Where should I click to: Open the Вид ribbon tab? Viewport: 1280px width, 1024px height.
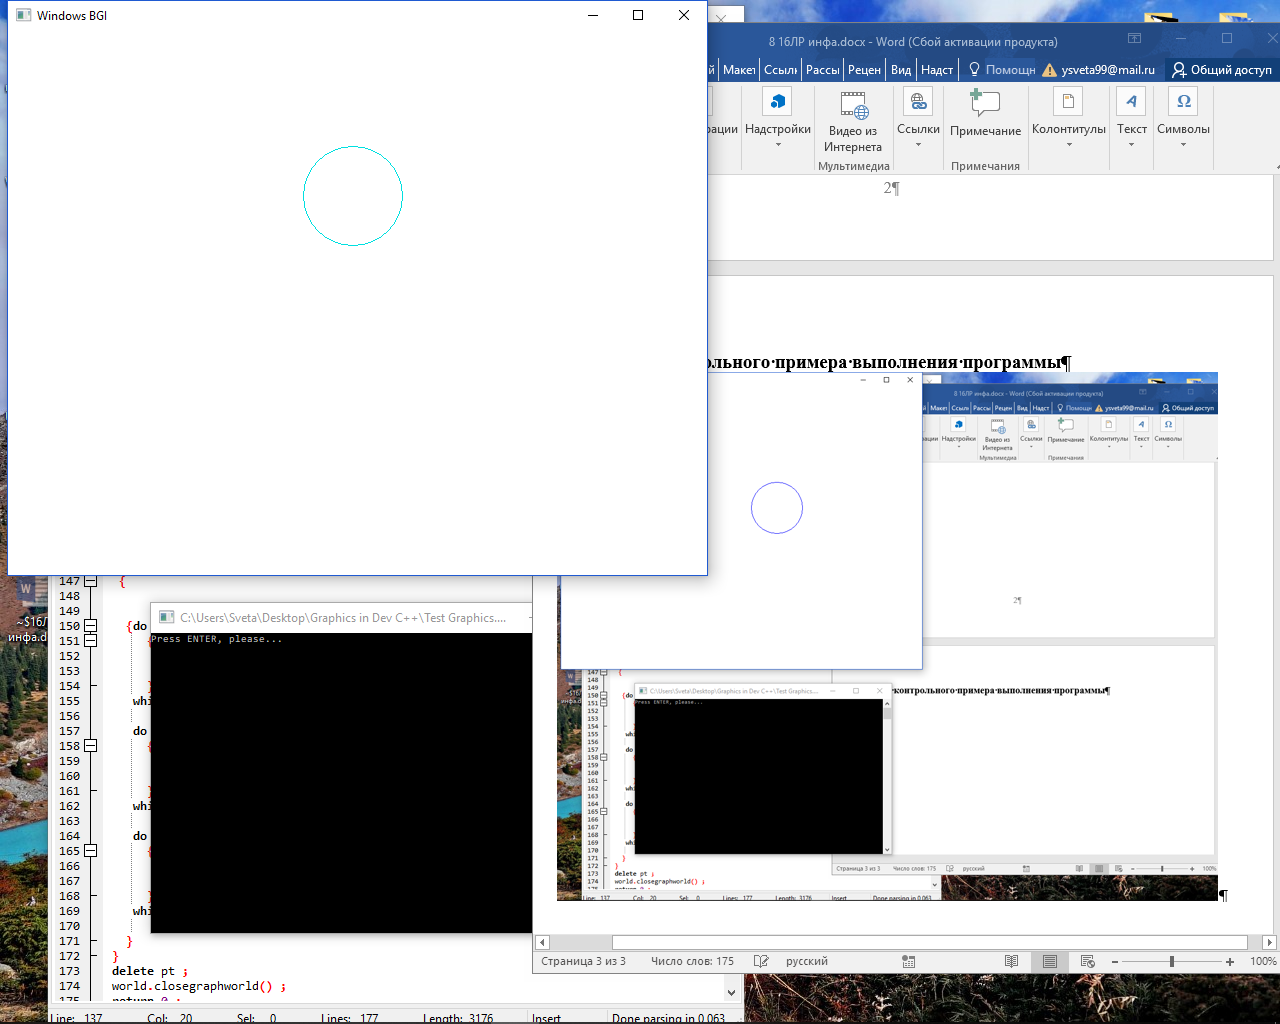pyautogui.click(x=901, y=70)
